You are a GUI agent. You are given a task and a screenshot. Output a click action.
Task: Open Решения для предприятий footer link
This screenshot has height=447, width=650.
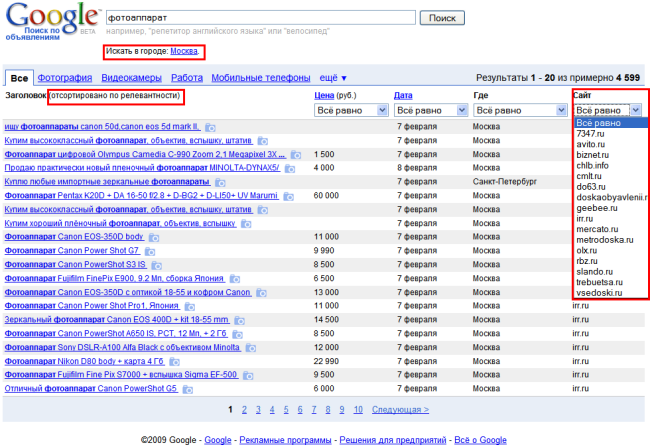[393, 440]
